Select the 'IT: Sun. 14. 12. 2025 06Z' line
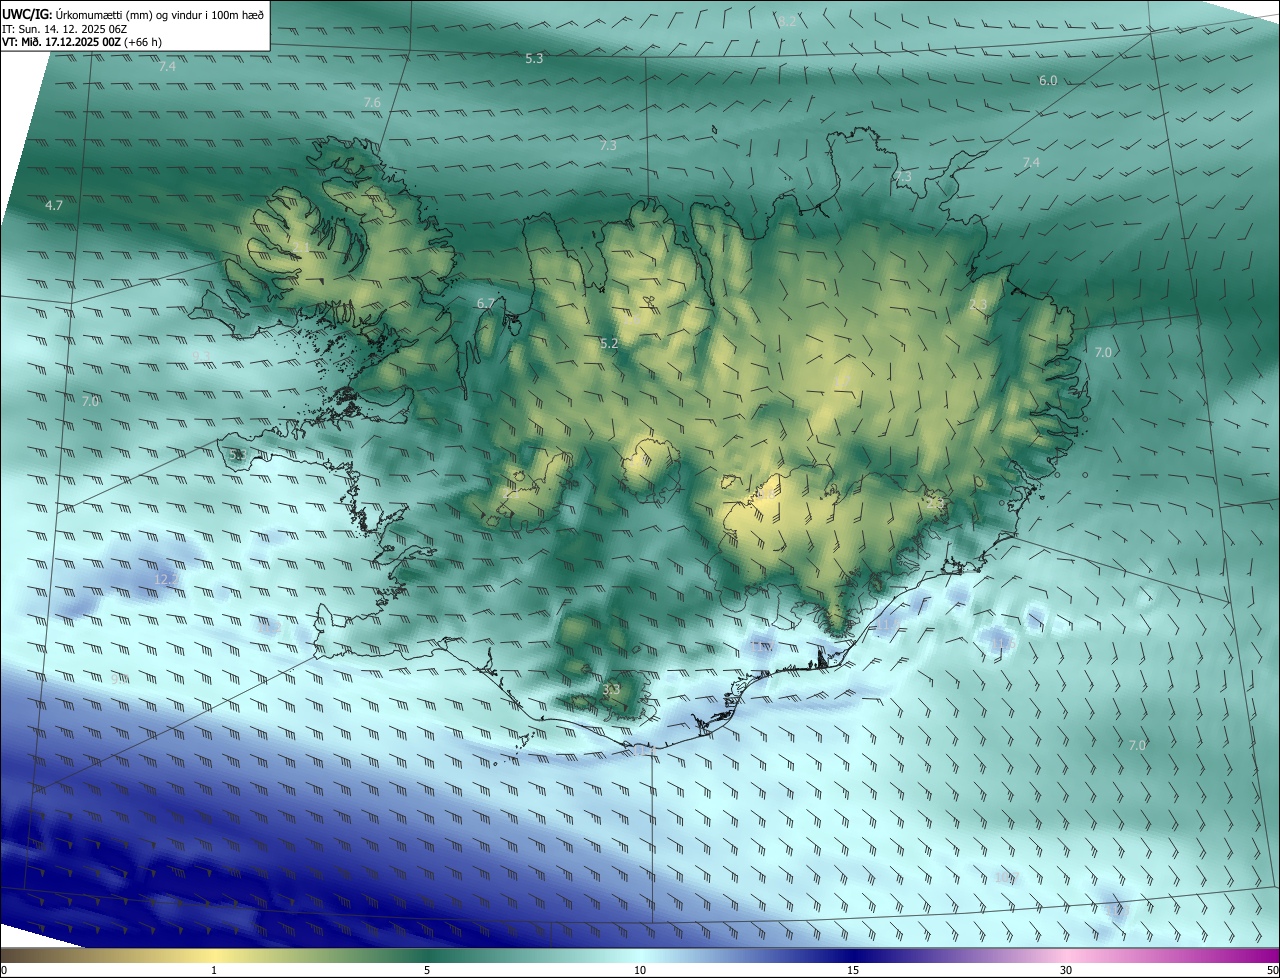The width and height of the screenshot is (1280, 978). [64, 29]
